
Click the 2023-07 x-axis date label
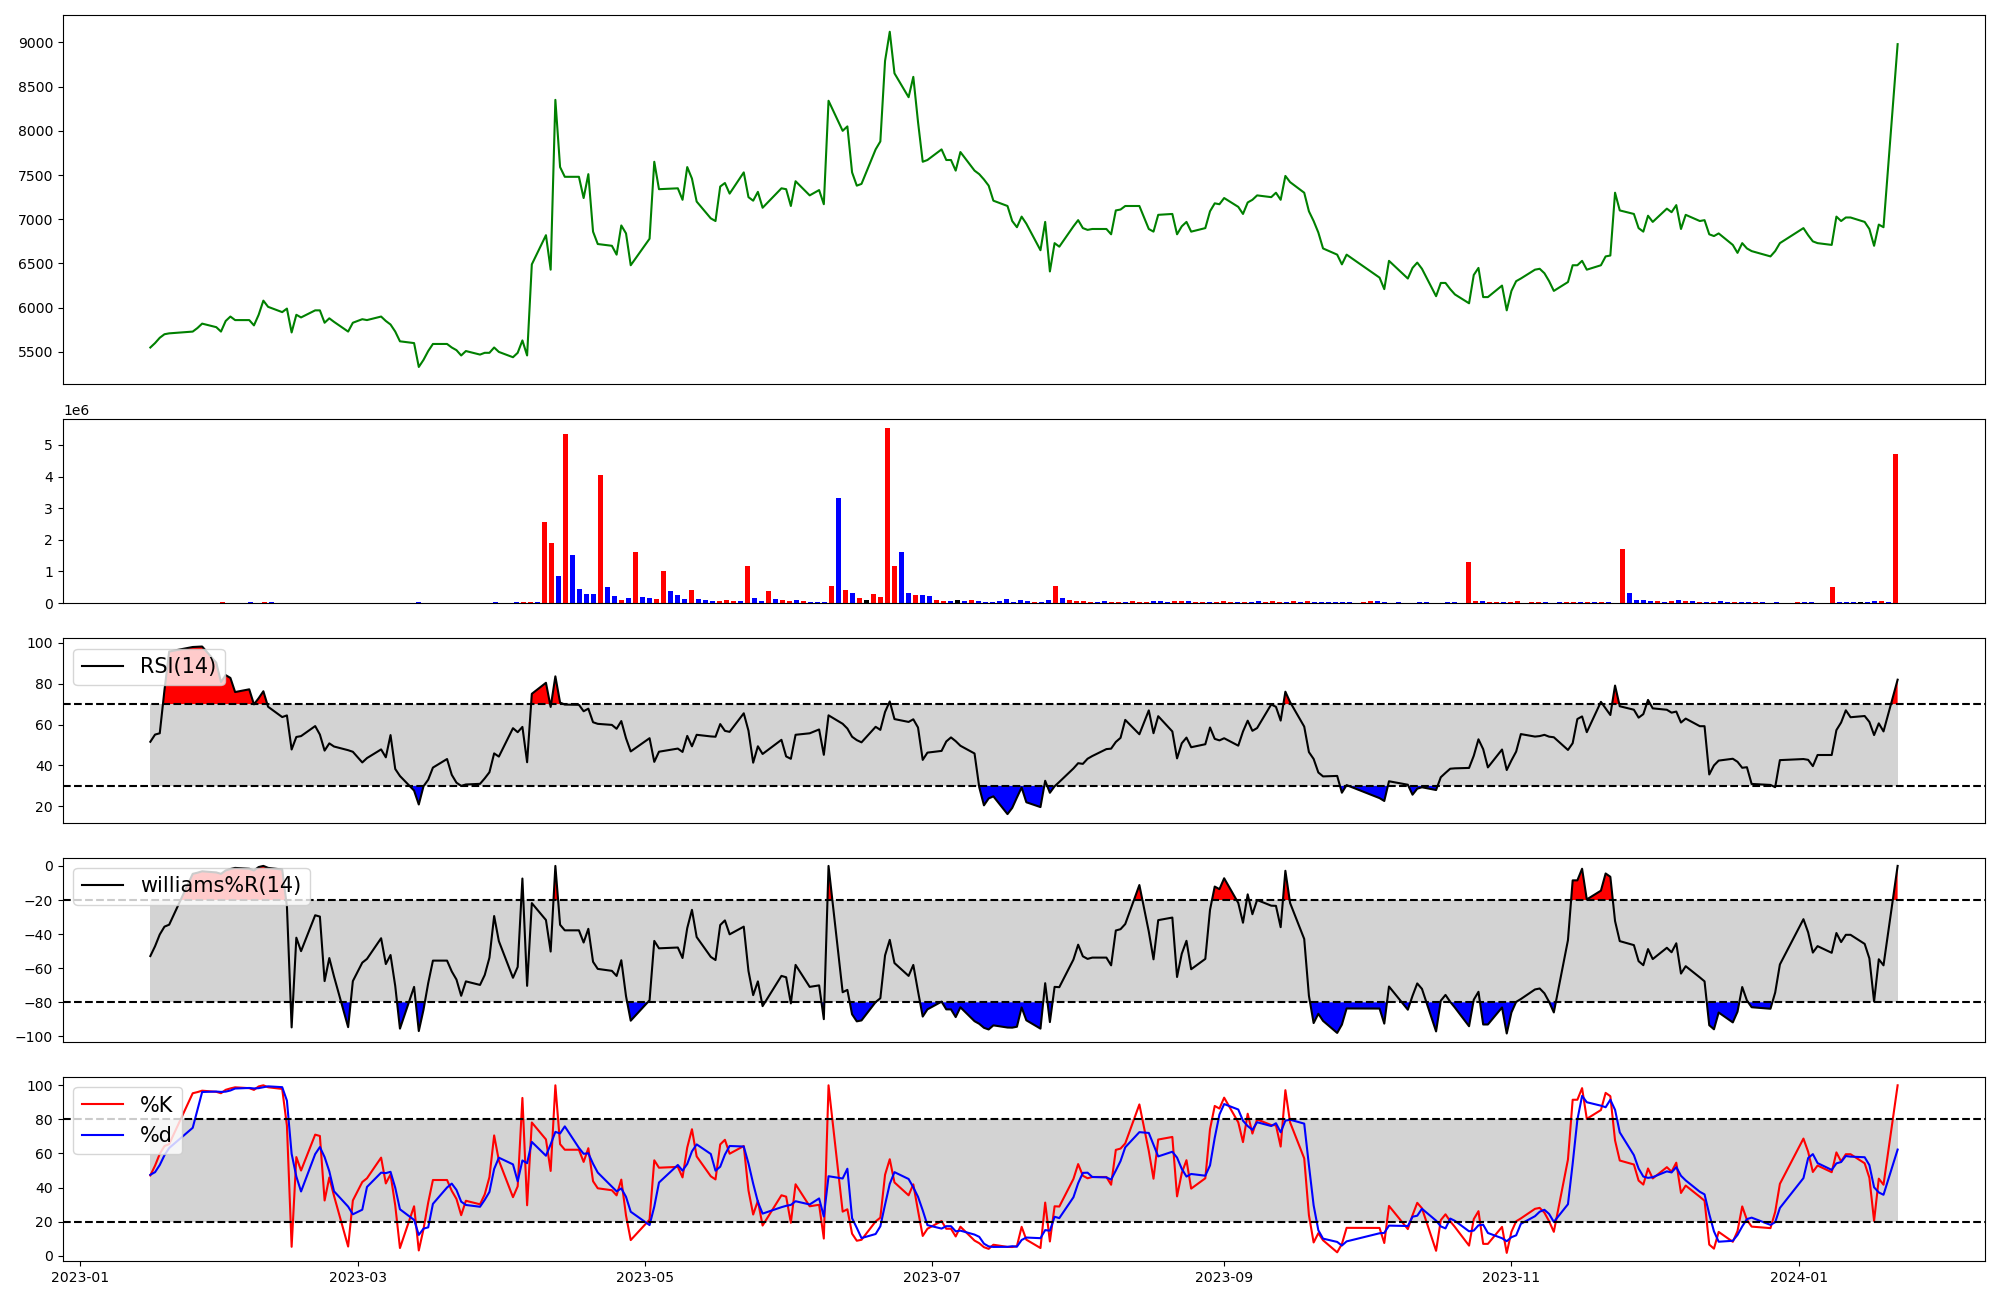point(932,1277)
